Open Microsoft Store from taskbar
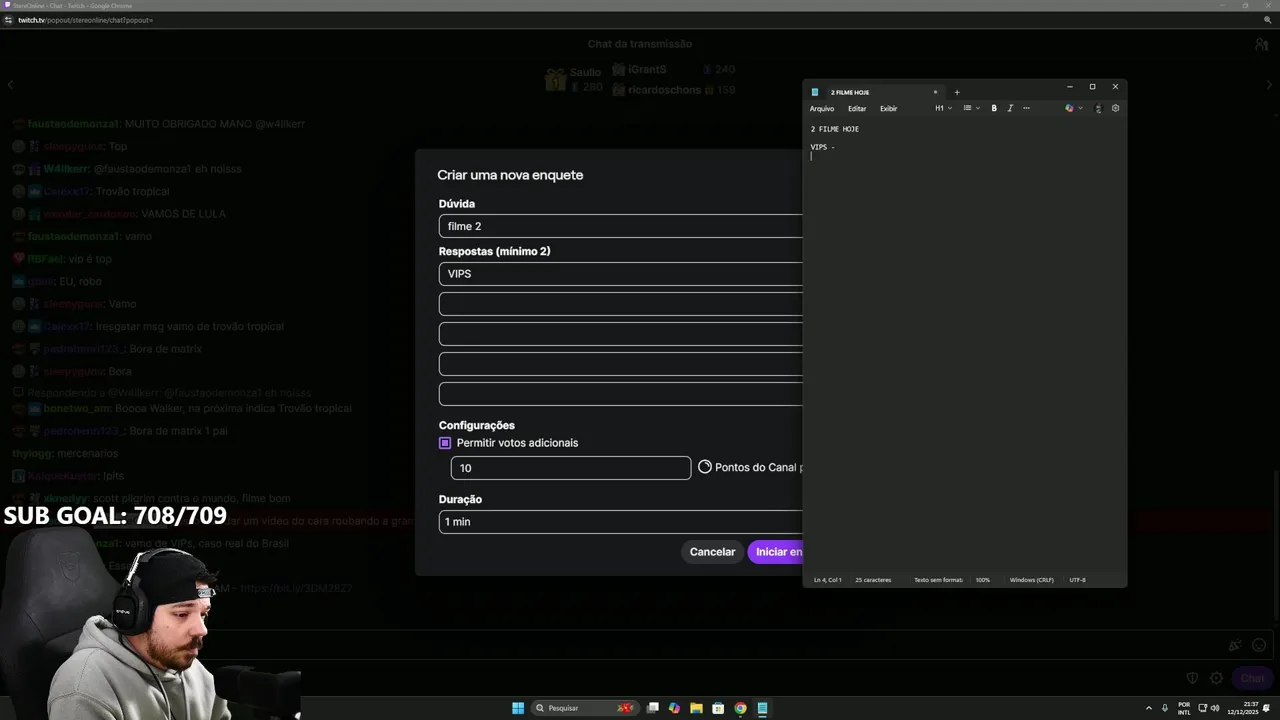The image size is (1280, 720). [718, 708]
